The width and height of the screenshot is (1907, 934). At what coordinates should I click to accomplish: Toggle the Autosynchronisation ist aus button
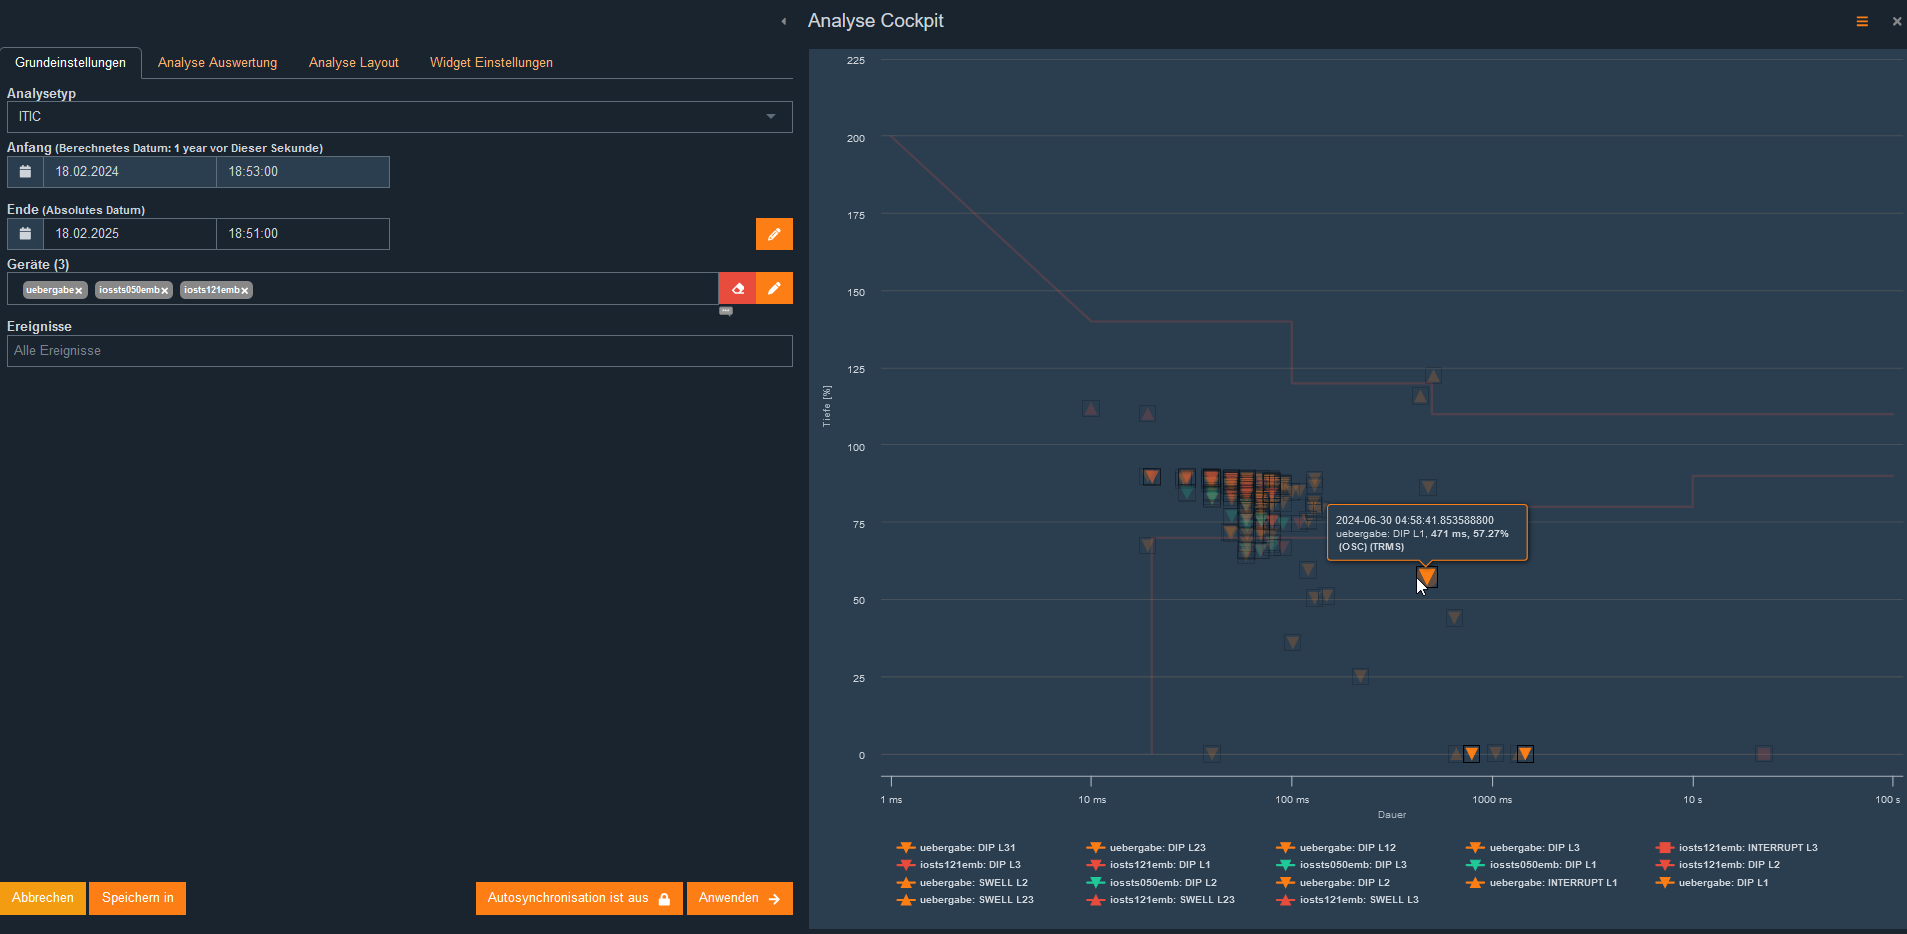pyautogui.click(x=578, y=898)
